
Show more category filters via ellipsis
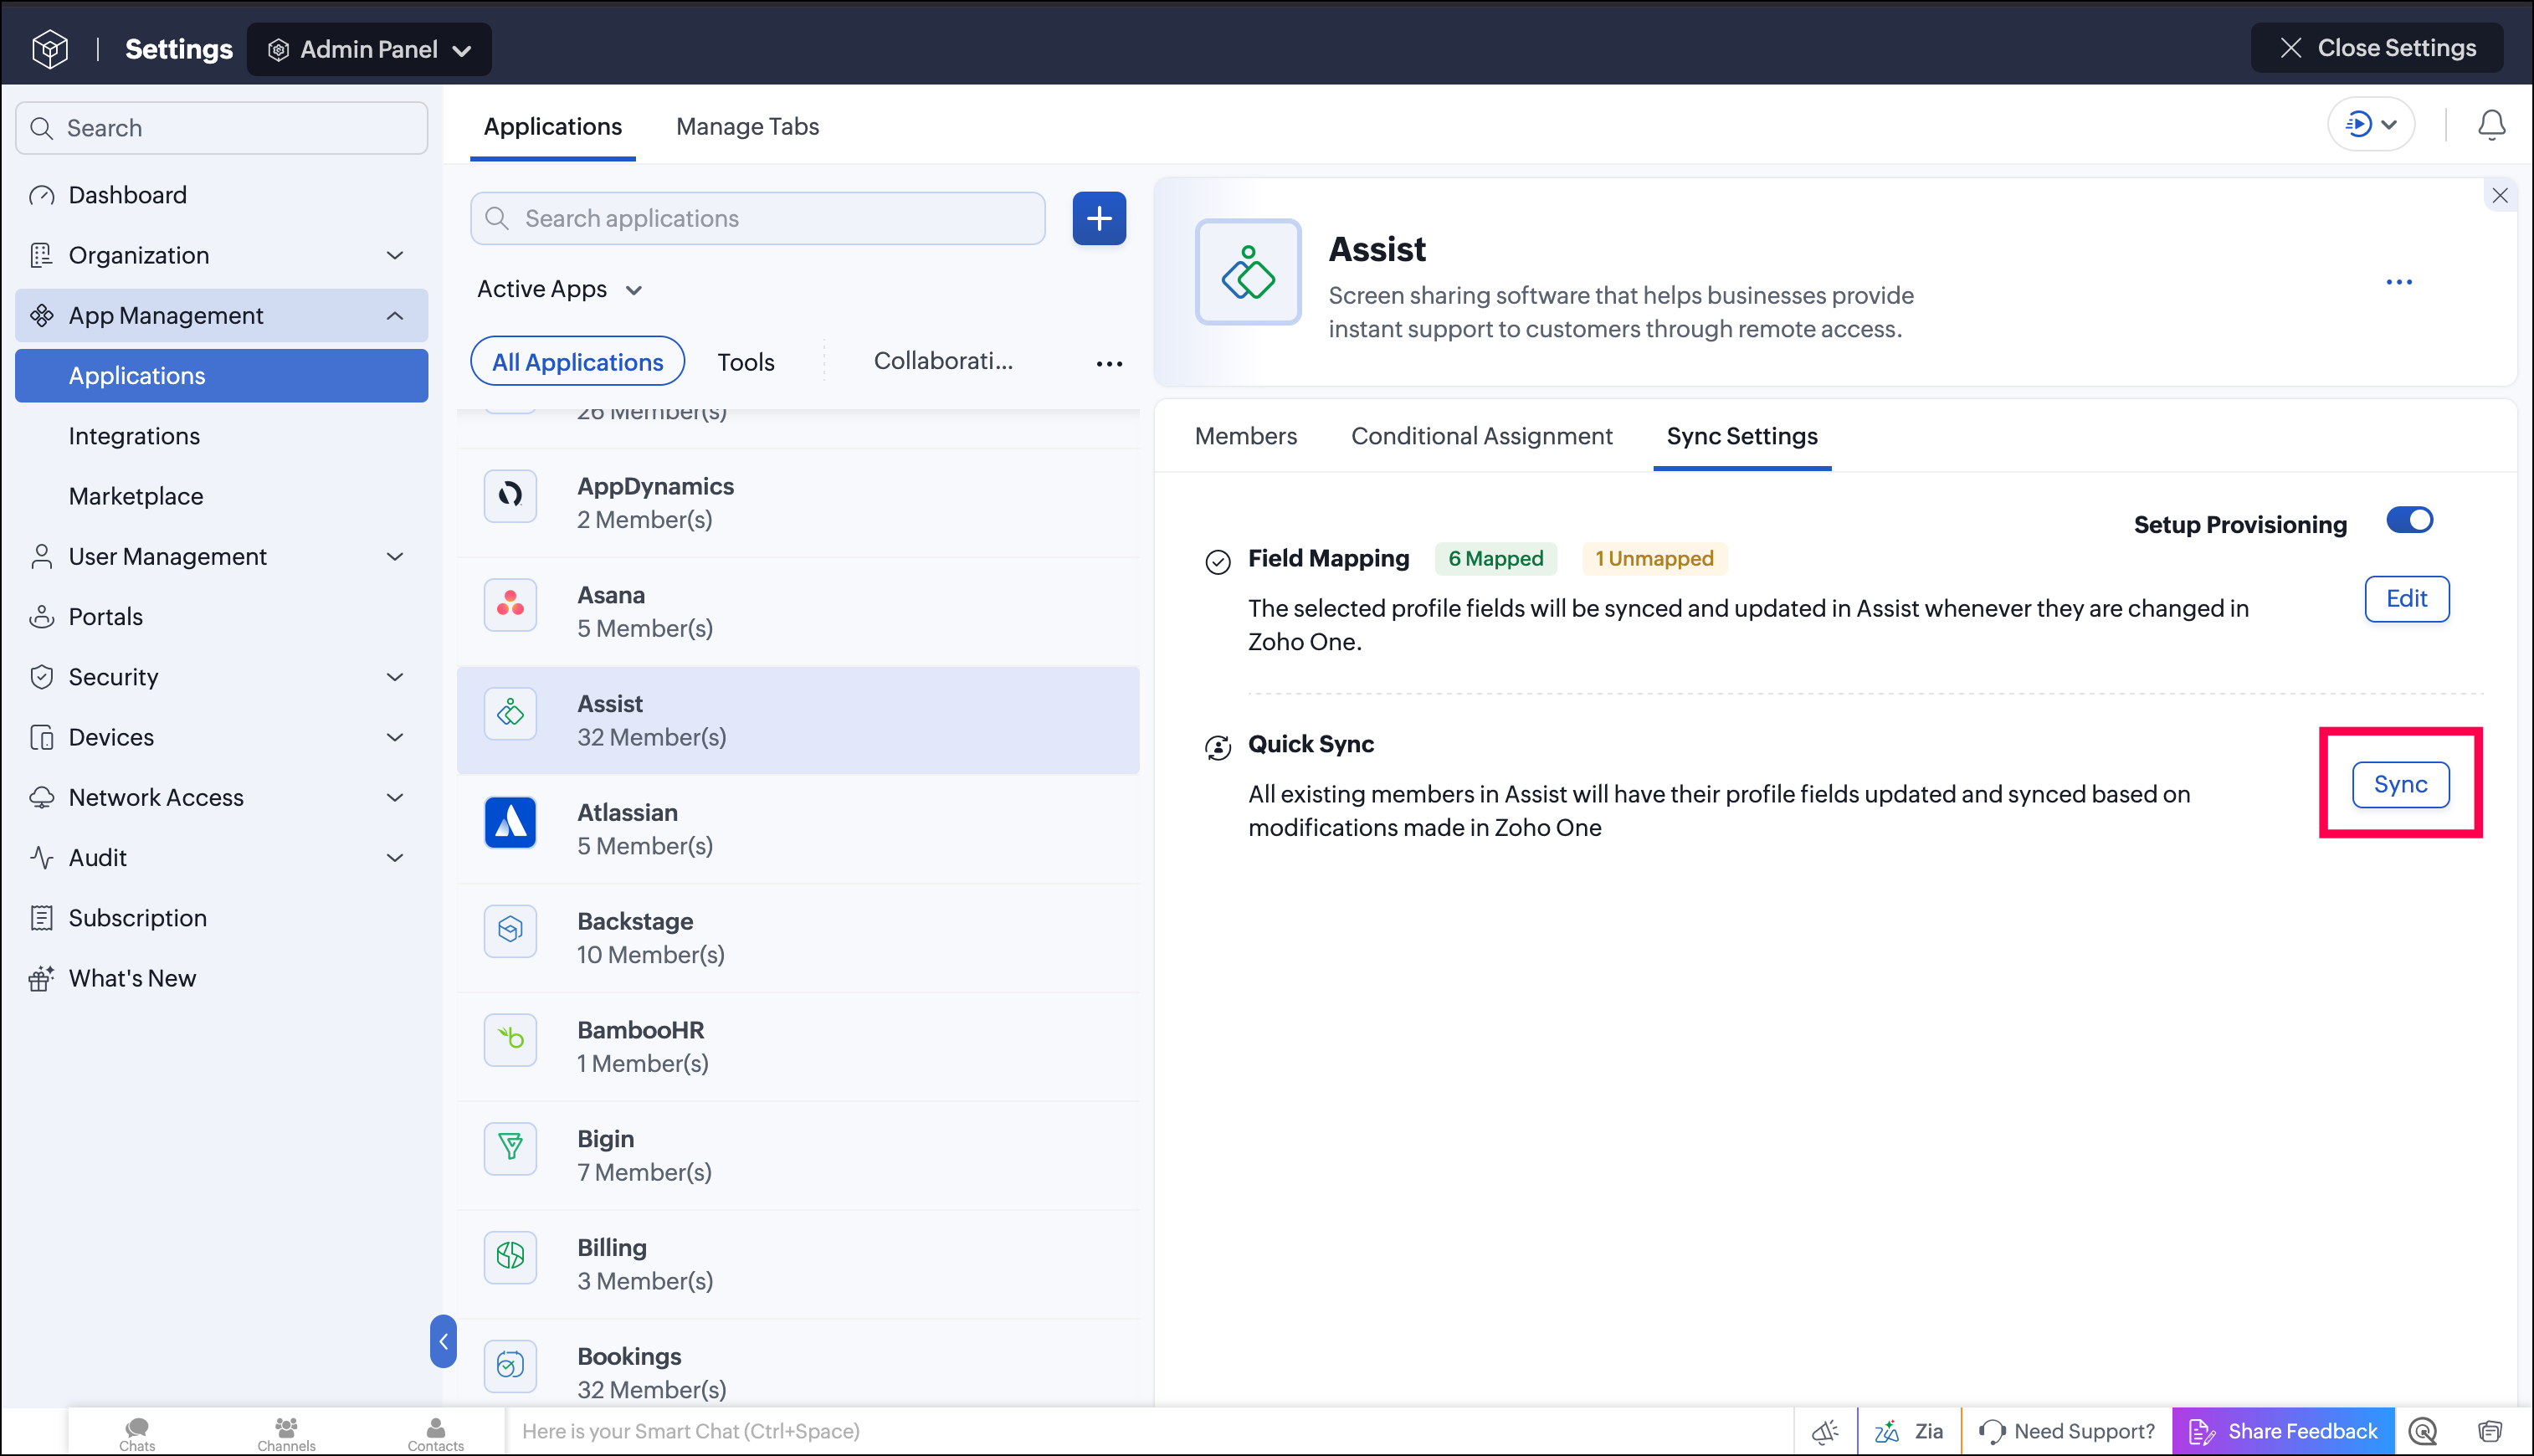(1109, 363)
